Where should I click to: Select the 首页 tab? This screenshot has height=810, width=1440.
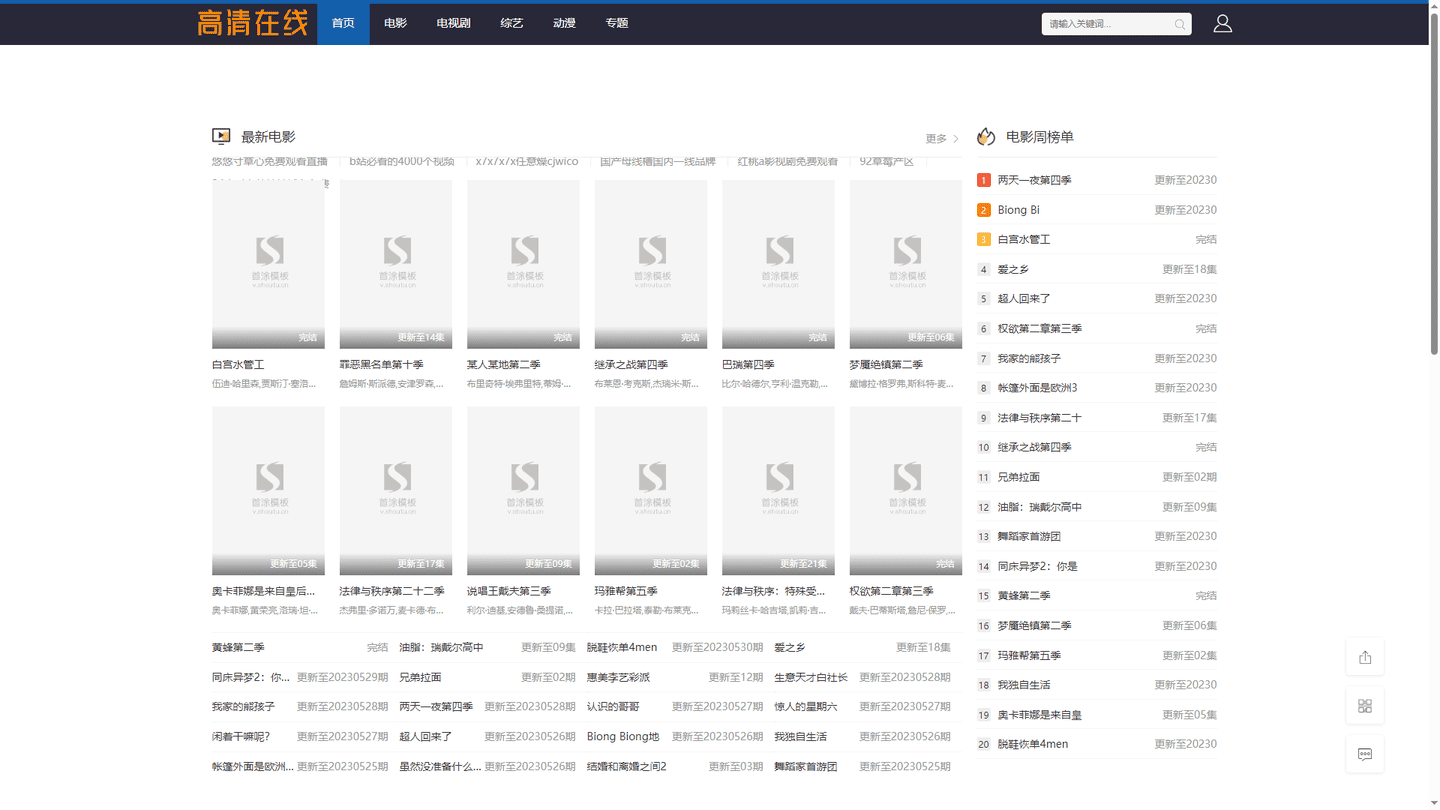tap(343, 23)
